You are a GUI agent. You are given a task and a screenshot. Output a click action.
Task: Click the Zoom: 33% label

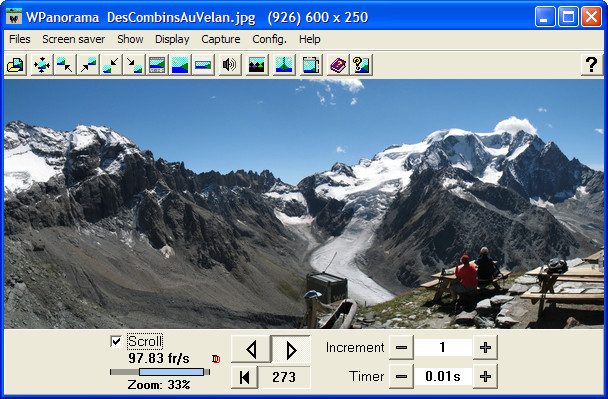(159, 385)
